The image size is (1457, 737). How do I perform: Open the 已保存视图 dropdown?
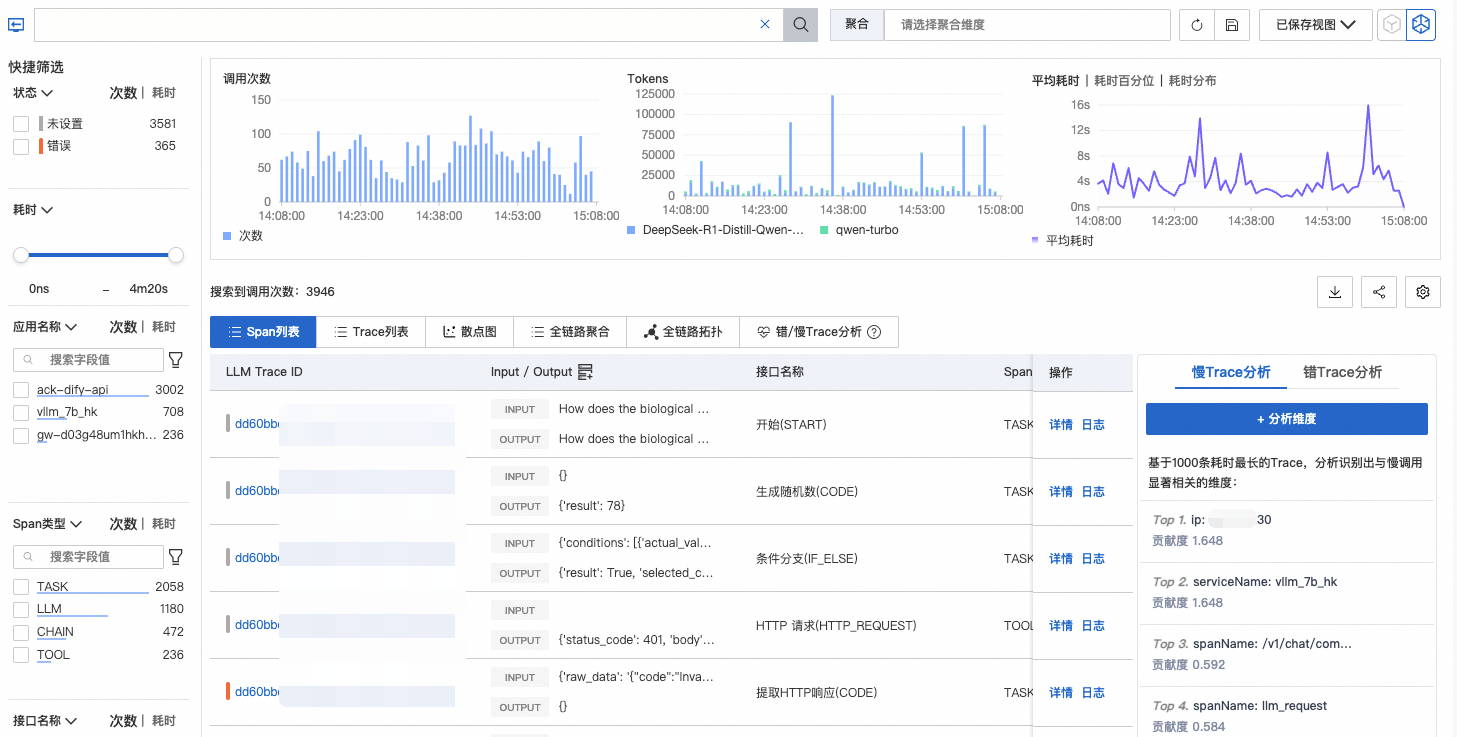[1315, 25]
